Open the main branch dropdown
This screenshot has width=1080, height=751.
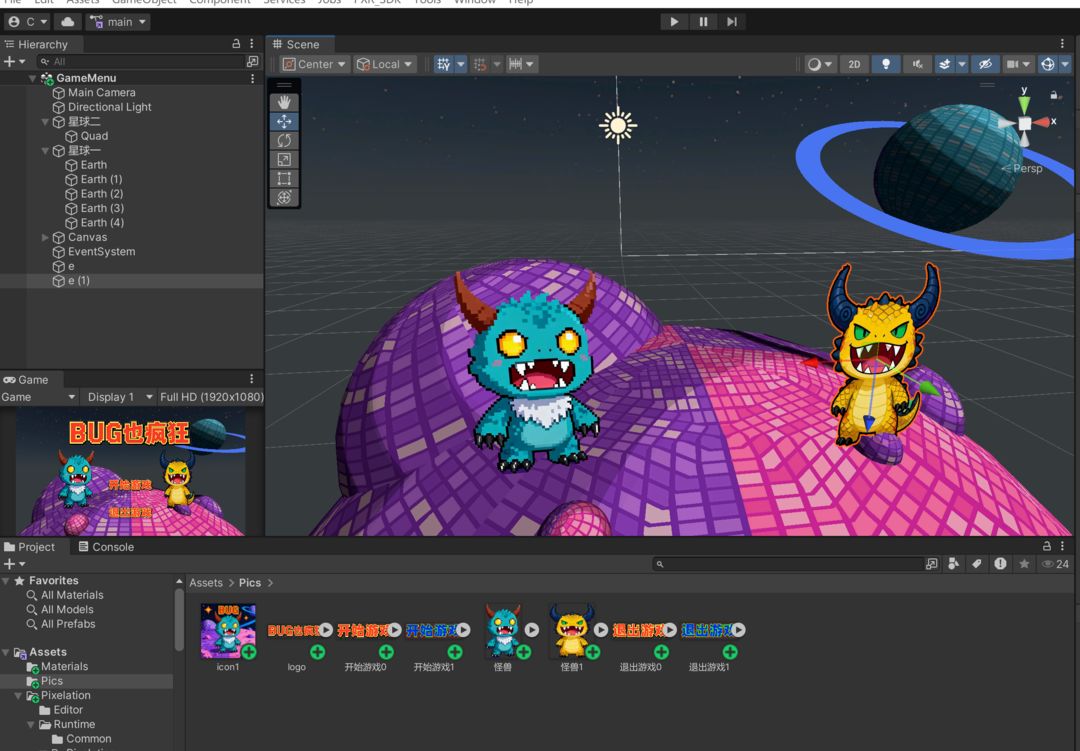119,22
